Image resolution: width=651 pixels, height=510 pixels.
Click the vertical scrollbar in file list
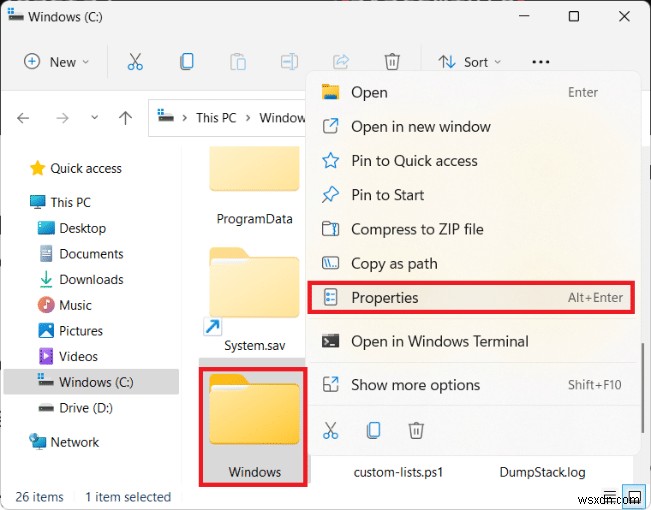(x=643, y=388)
